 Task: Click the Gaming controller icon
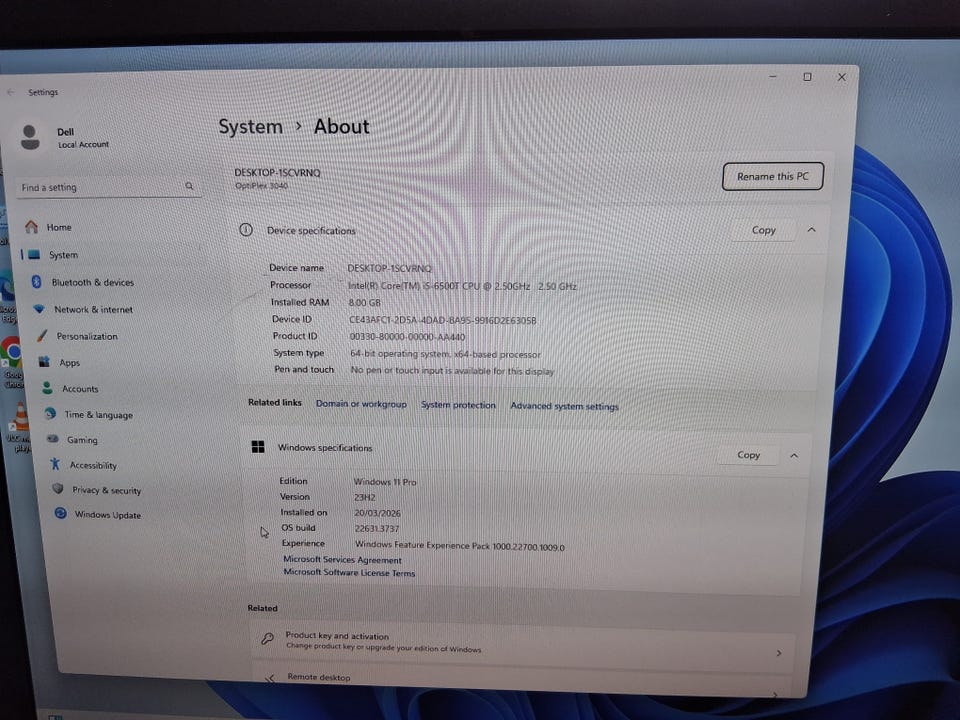(53, 439)
